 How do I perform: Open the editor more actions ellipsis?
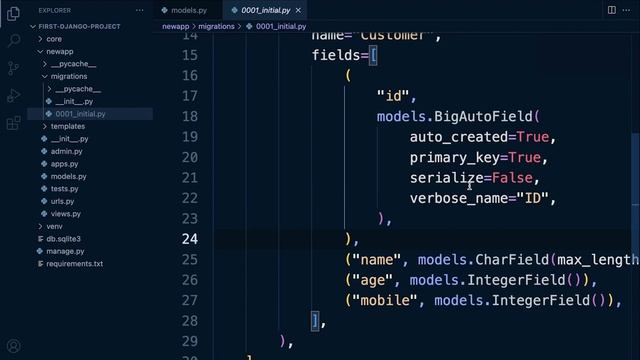tap(626, 10)
